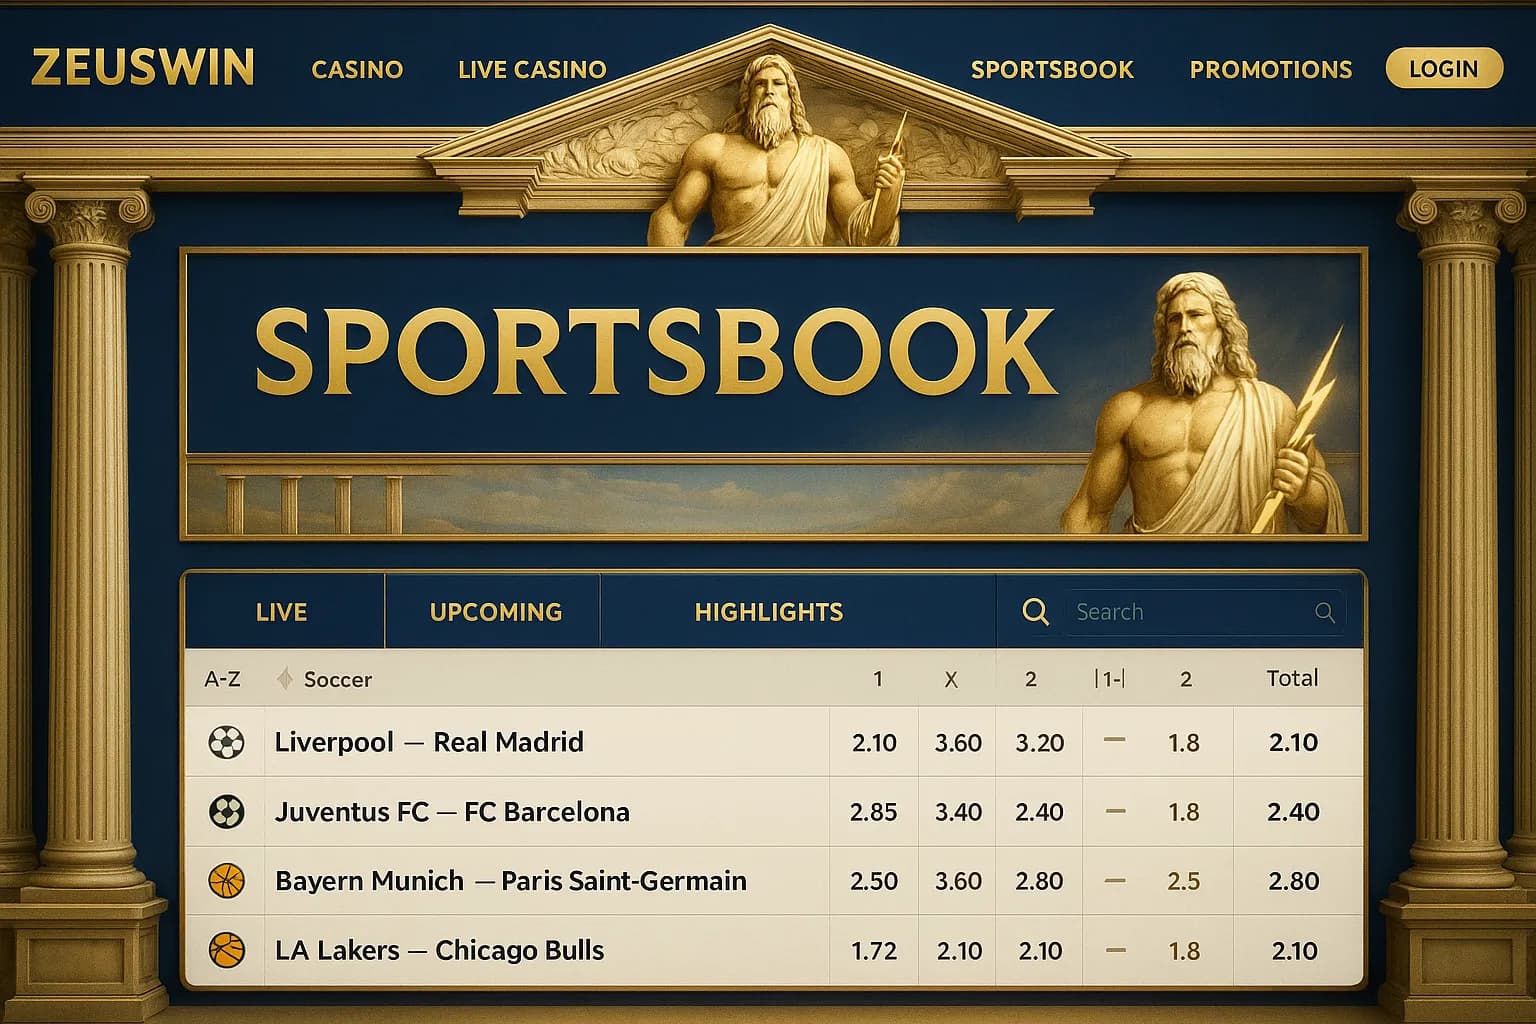Screen dimensions: 1536x1024
Task: Select the soccer icon next to Juventus FC match
Action: 225,812
